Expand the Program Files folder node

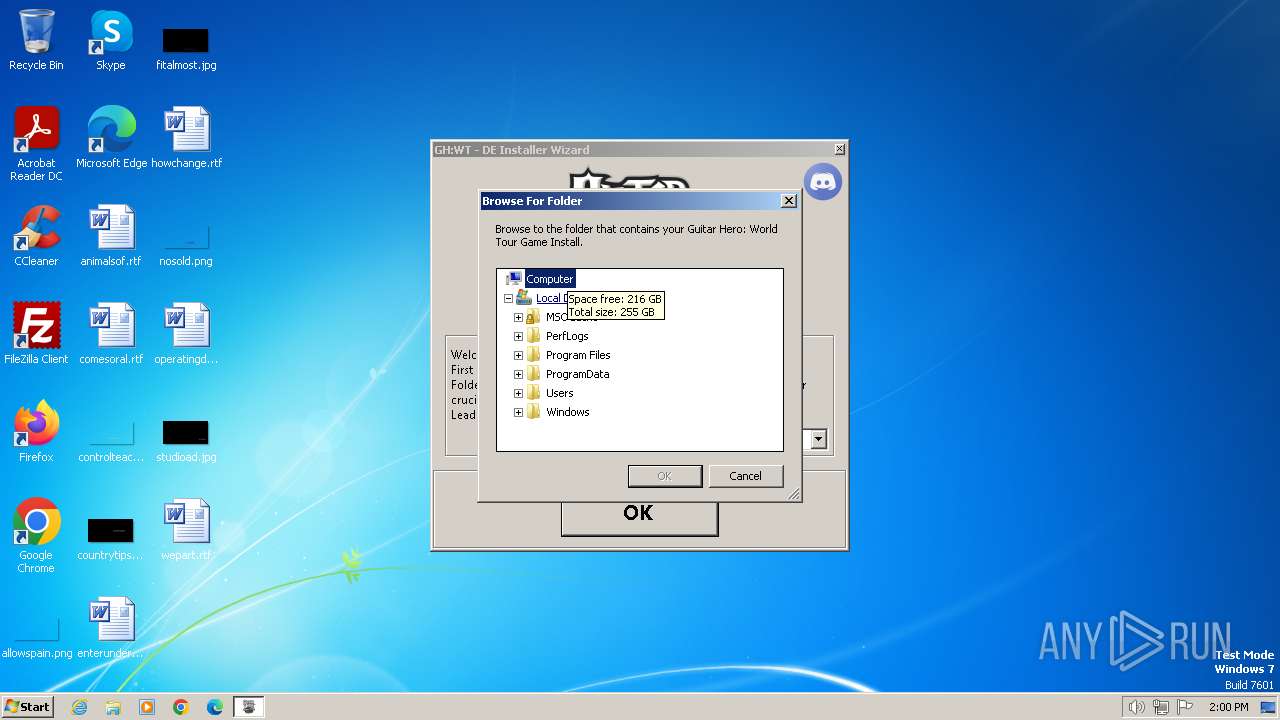(518, 355)
